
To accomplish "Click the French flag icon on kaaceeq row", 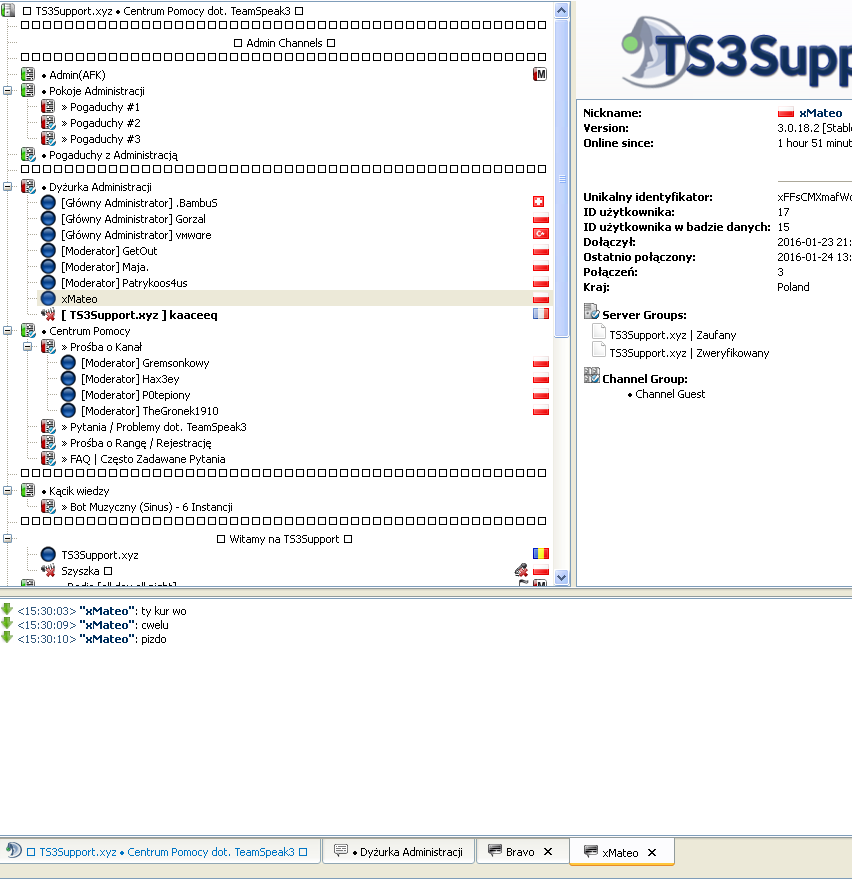I will tap(540, 313).
